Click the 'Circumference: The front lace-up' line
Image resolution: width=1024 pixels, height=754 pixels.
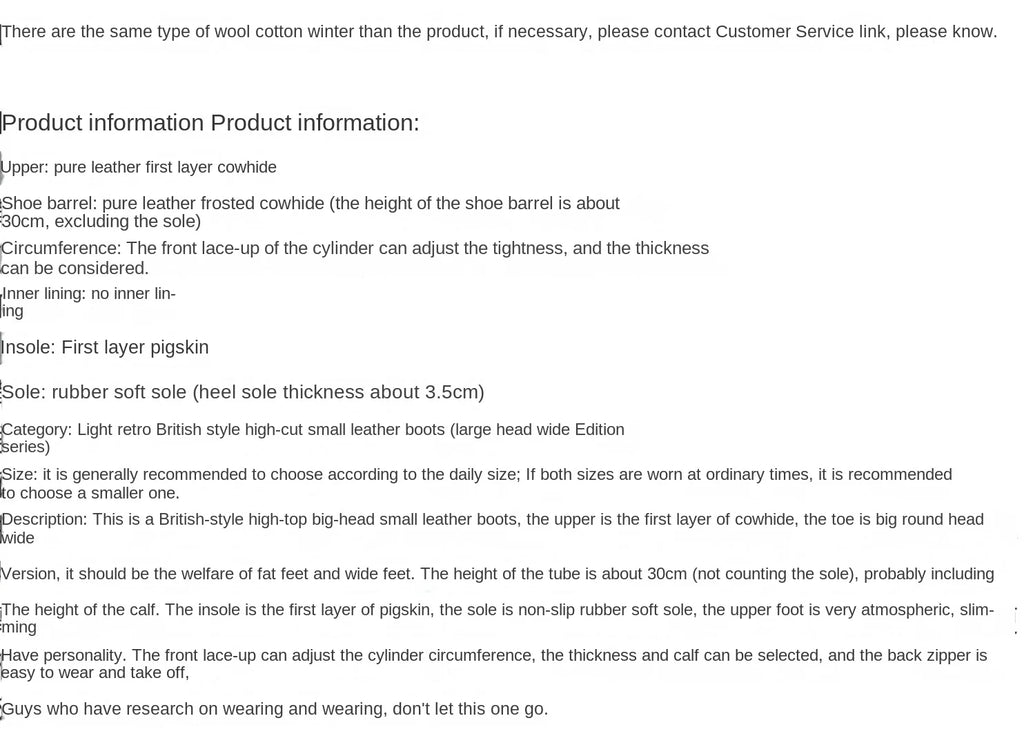pyautogui.click(x=355, y=248)
